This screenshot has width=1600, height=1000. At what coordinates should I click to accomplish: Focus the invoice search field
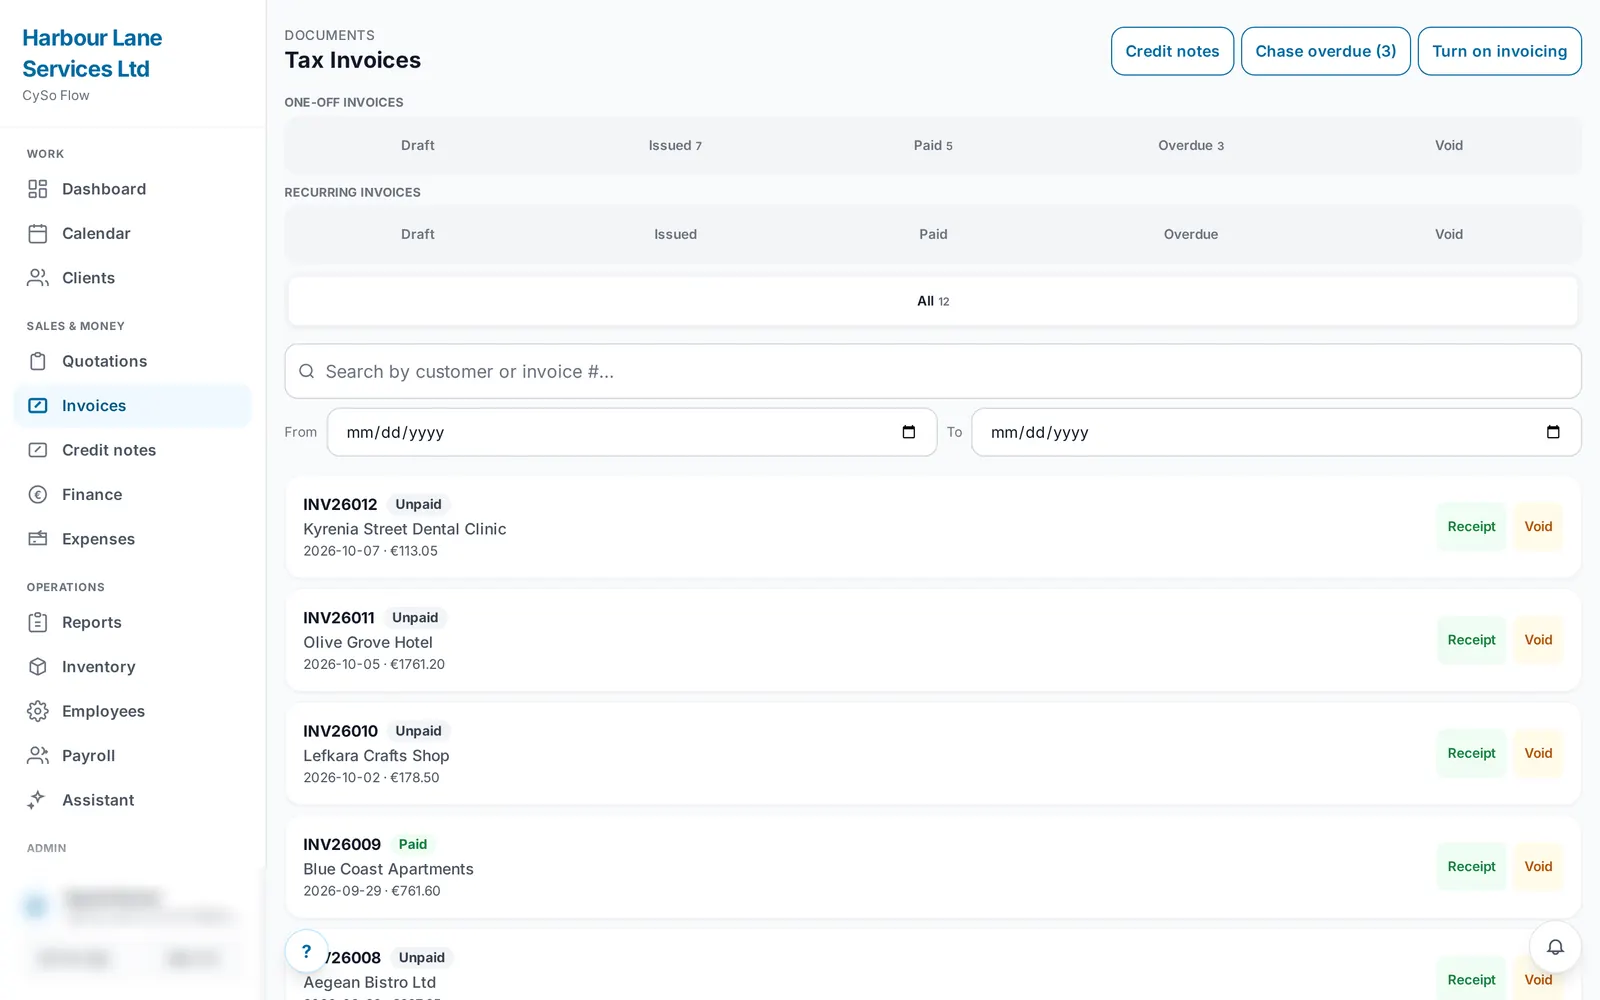click(x=933, y=371)
